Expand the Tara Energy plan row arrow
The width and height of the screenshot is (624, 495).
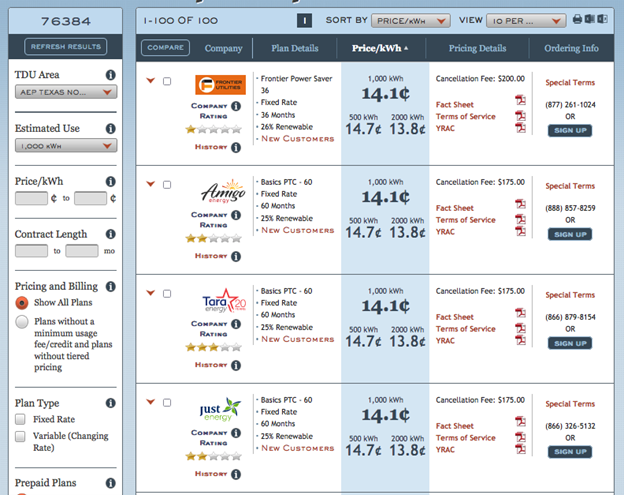150,293
